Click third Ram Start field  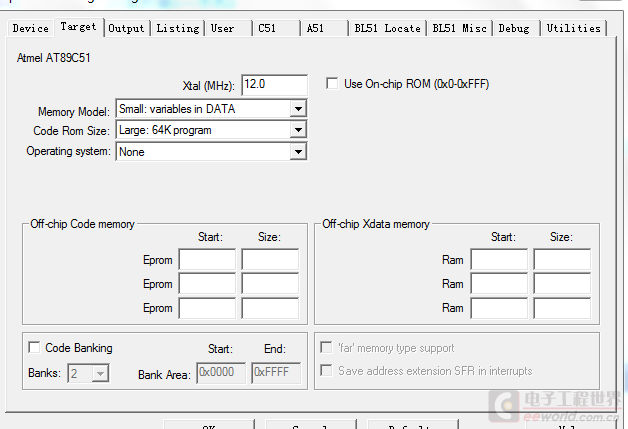(x=499, y=308)
